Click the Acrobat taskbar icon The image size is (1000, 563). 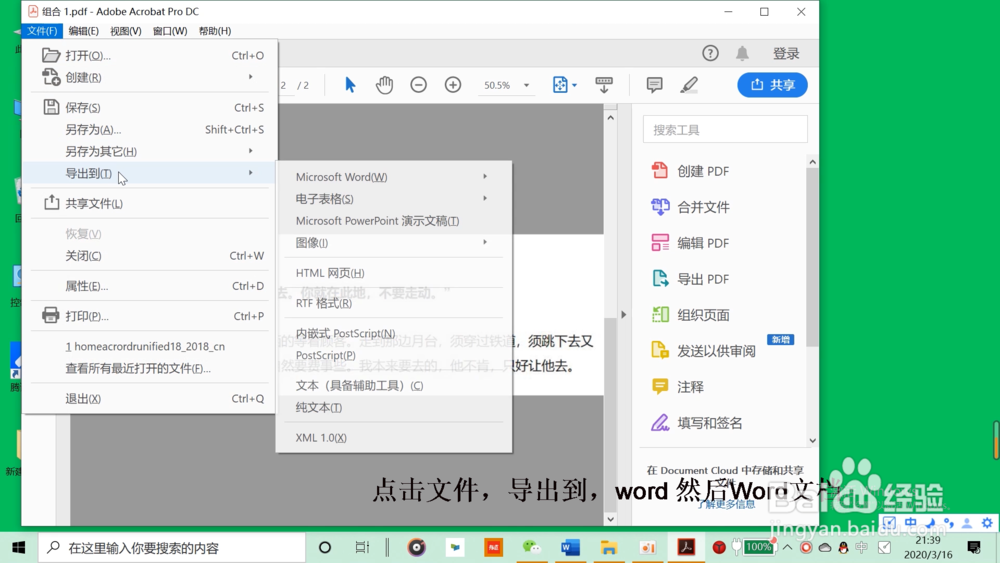(686, 548)
